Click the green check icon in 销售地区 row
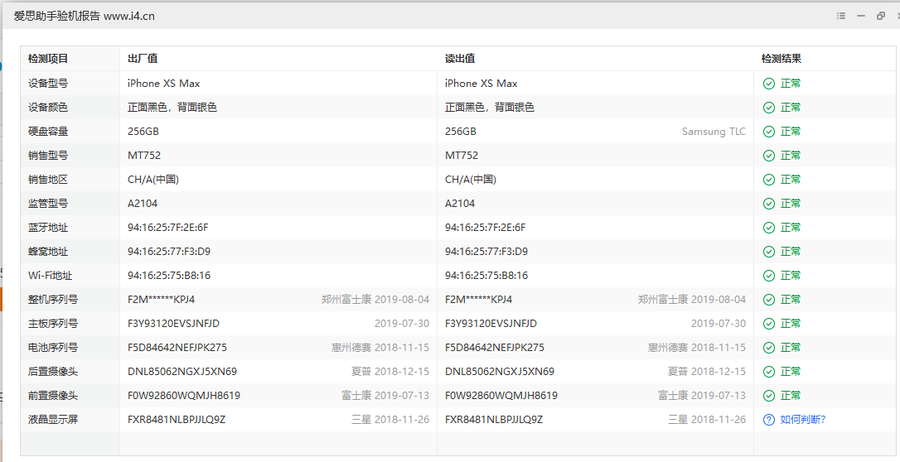Viewport: 900px width, 462px height. (x=769, y=180)
